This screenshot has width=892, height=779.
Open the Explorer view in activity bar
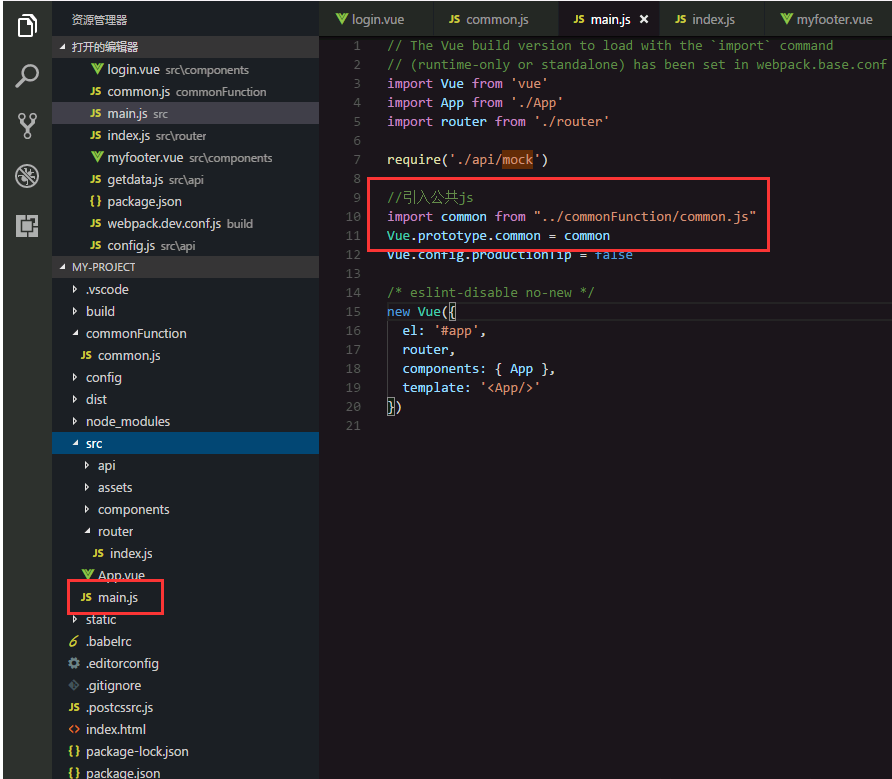27,26
